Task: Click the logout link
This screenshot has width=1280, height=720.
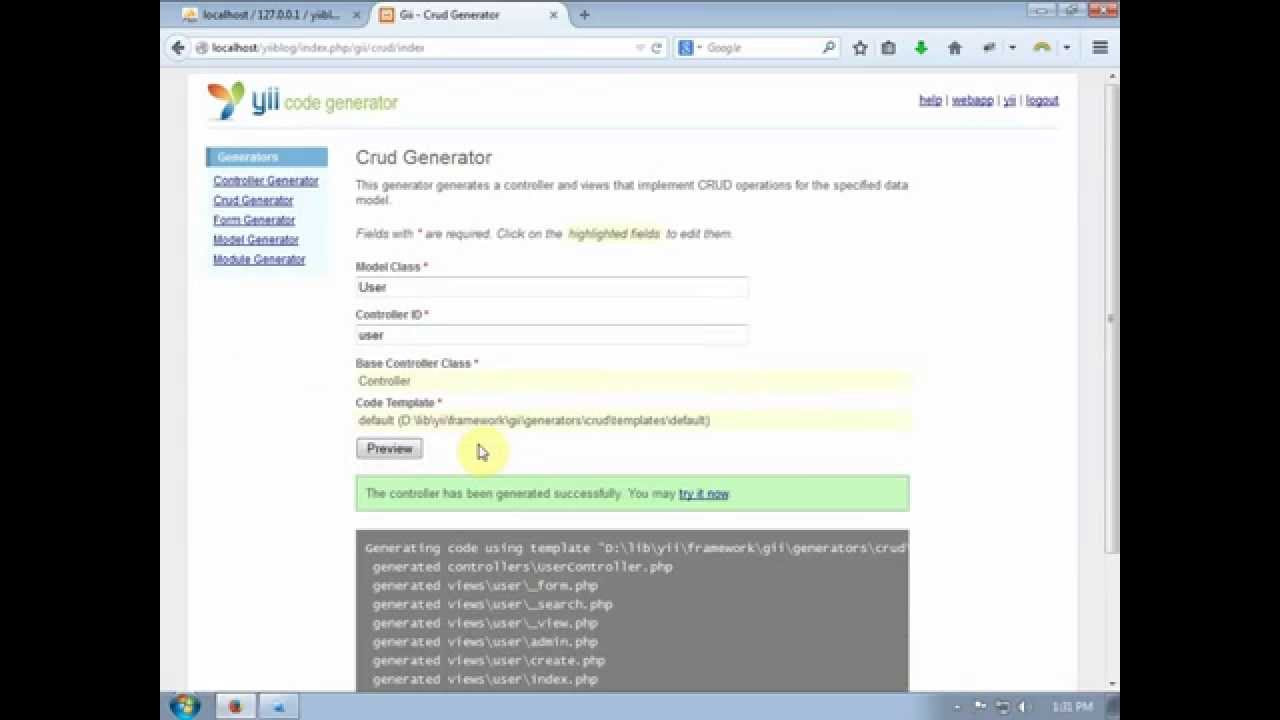Action: pos(1042,100)
